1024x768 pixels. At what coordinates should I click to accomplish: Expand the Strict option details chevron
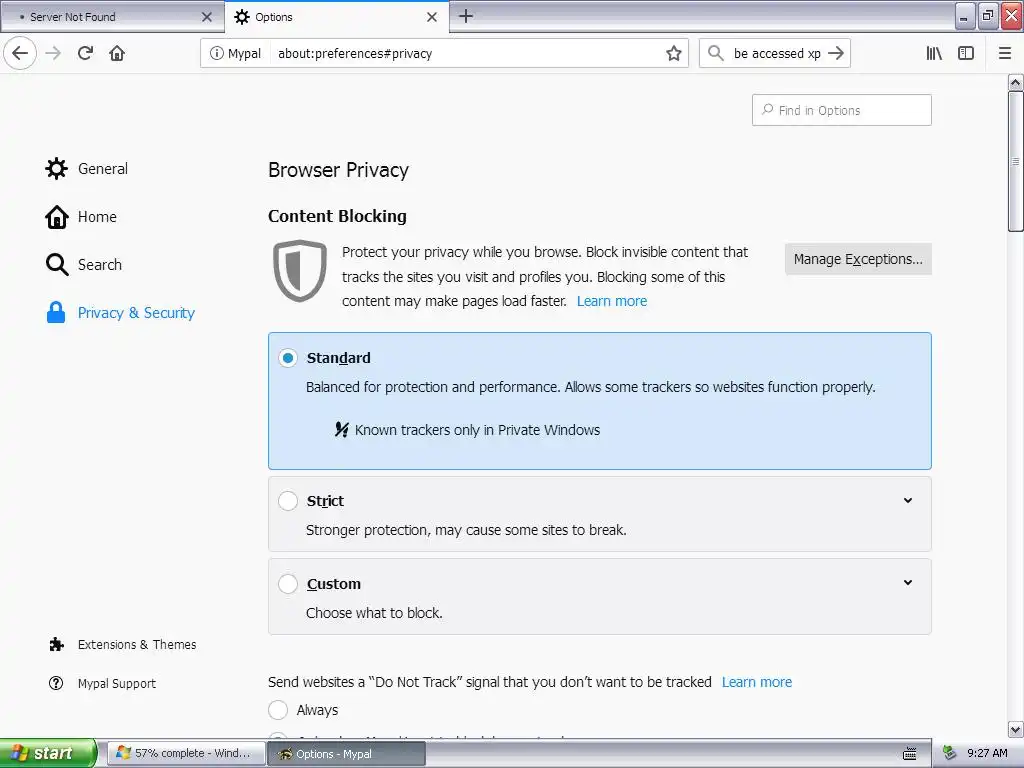coord(908,501)
